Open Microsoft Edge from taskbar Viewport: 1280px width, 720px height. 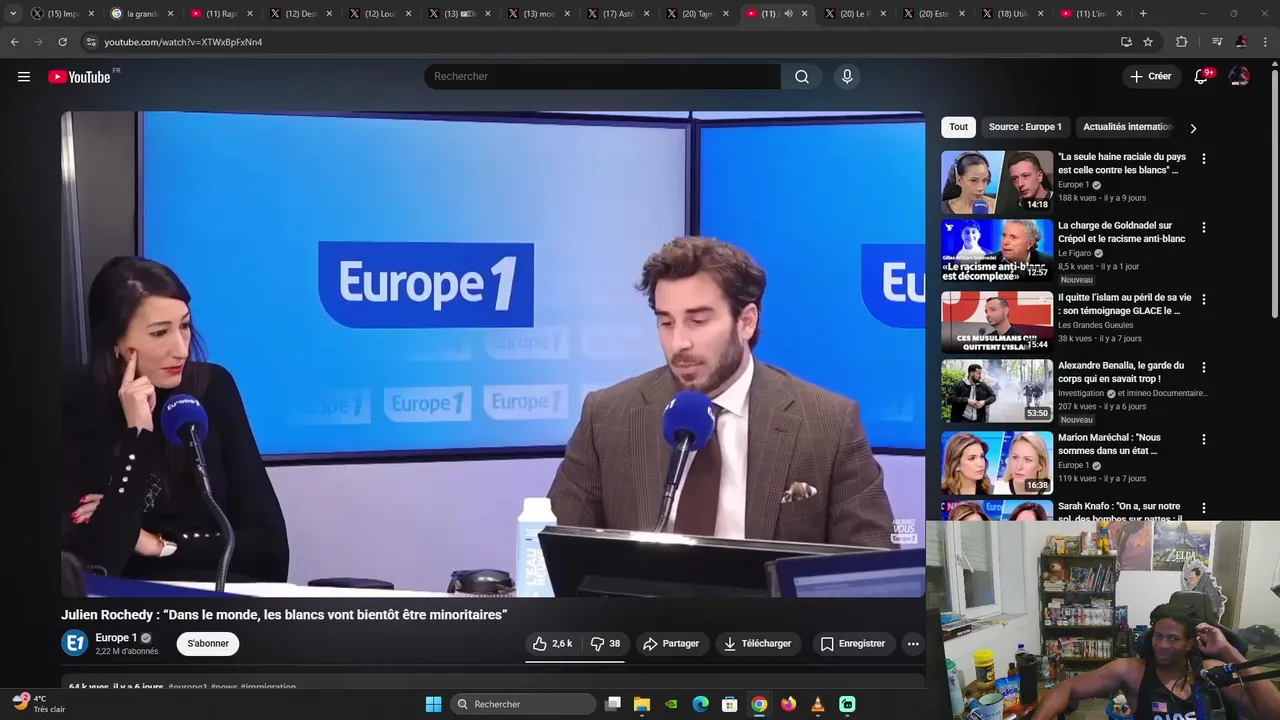701,704
